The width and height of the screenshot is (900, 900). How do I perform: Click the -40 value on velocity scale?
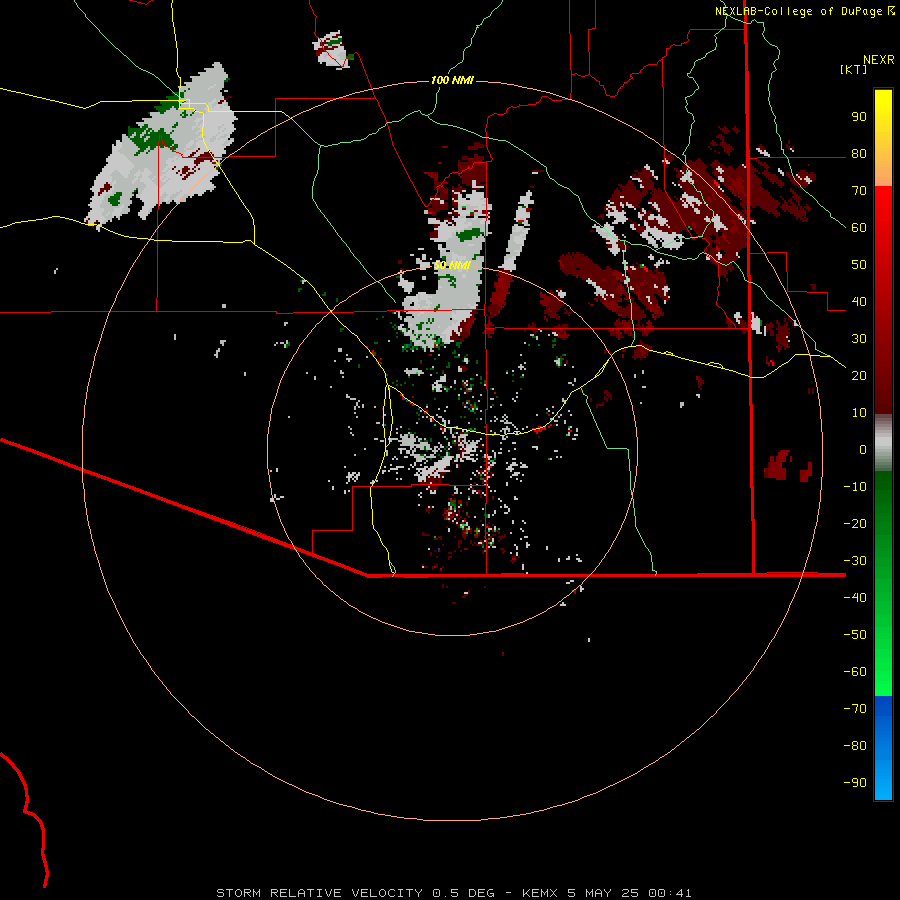pos(855,598)
